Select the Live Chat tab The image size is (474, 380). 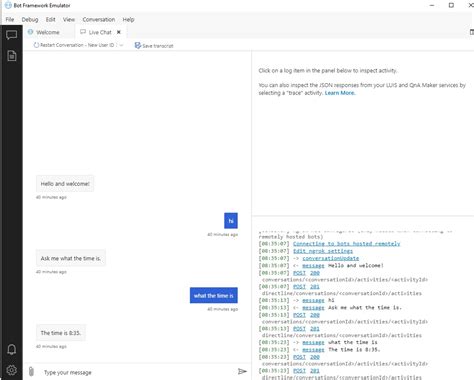(100, 32)
